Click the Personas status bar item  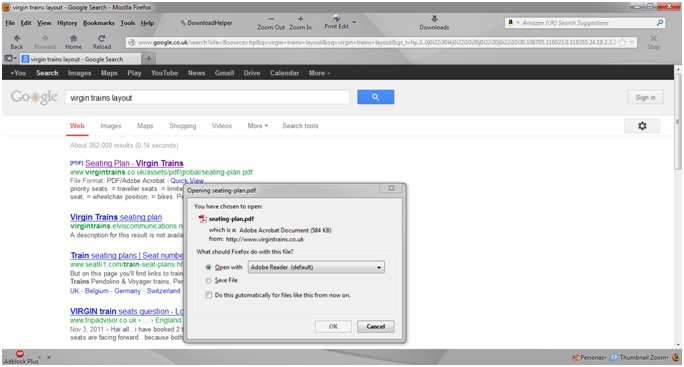click(590, 357)
